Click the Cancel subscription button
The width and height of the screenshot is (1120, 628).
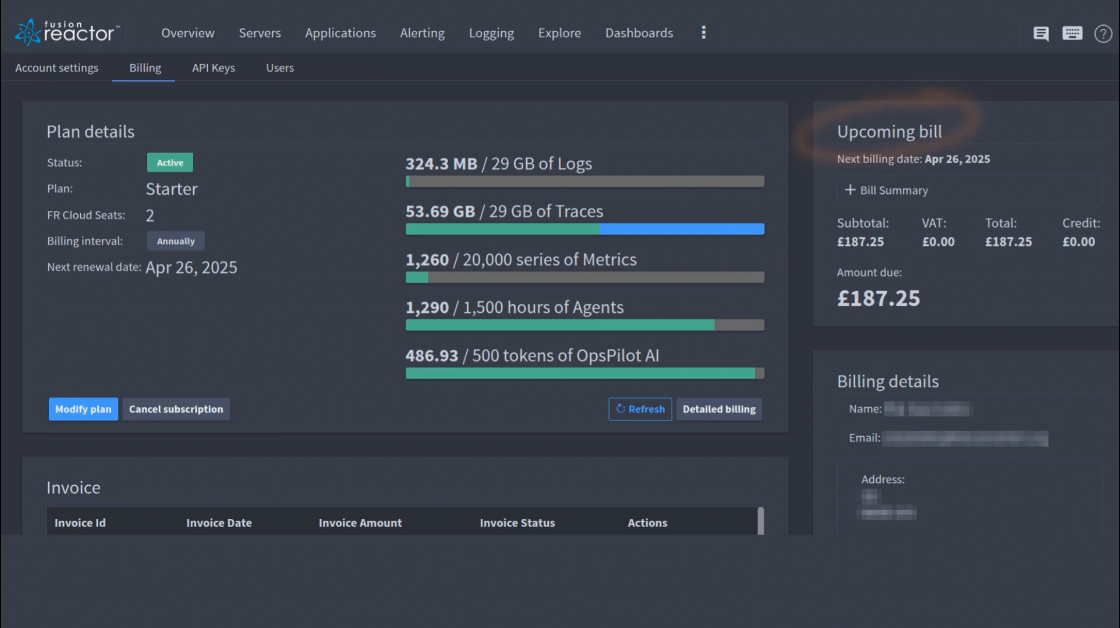click(x=176, y=409)
